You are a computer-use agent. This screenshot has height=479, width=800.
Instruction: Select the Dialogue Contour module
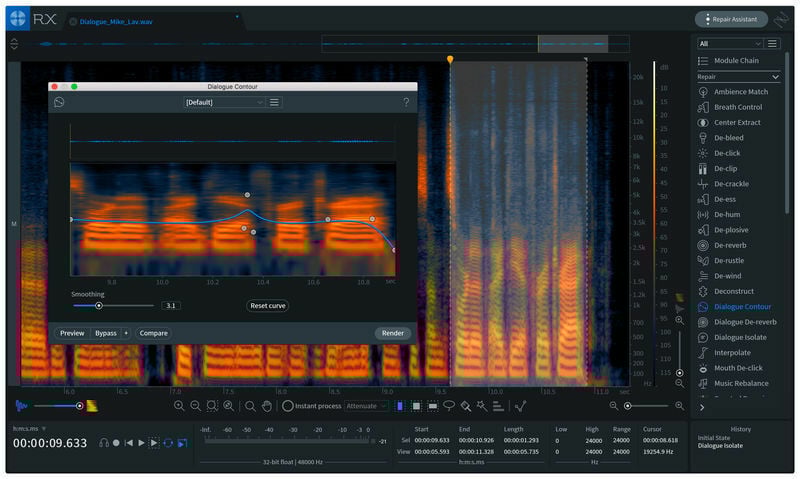735,307
